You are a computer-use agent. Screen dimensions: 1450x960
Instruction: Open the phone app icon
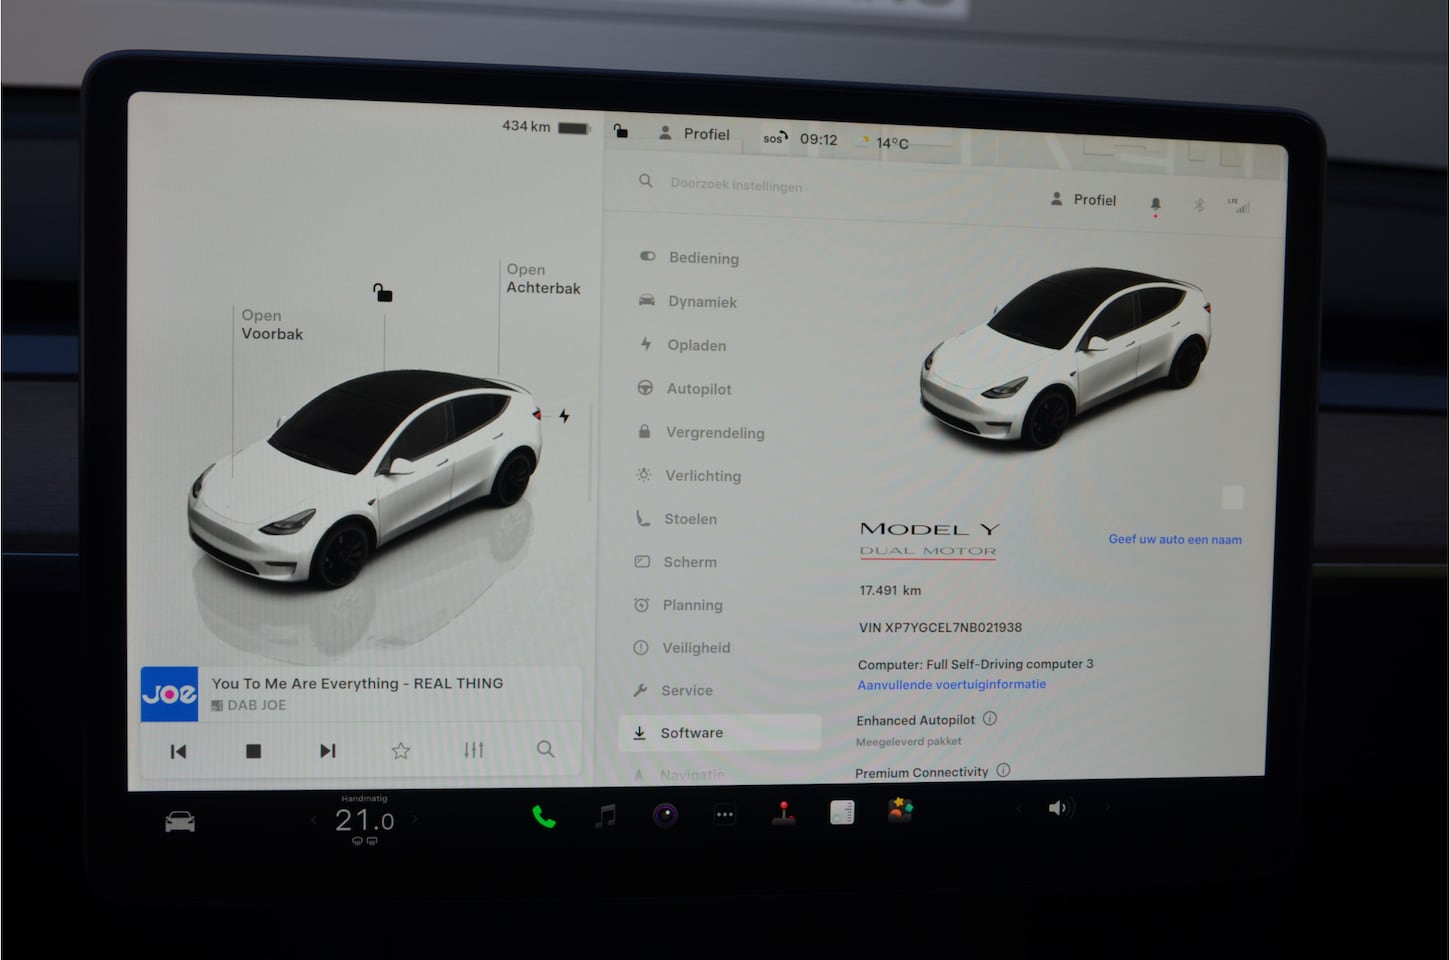click(543, 817)
